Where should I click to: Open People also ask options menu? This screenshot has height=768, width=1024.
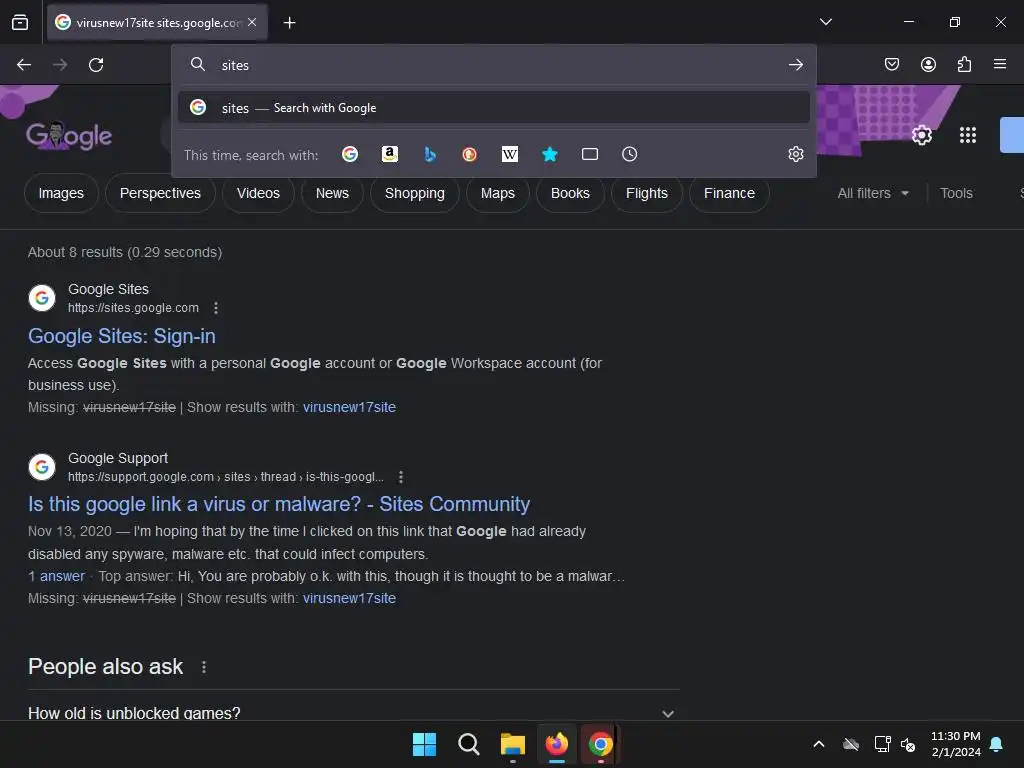pos(204,667)
